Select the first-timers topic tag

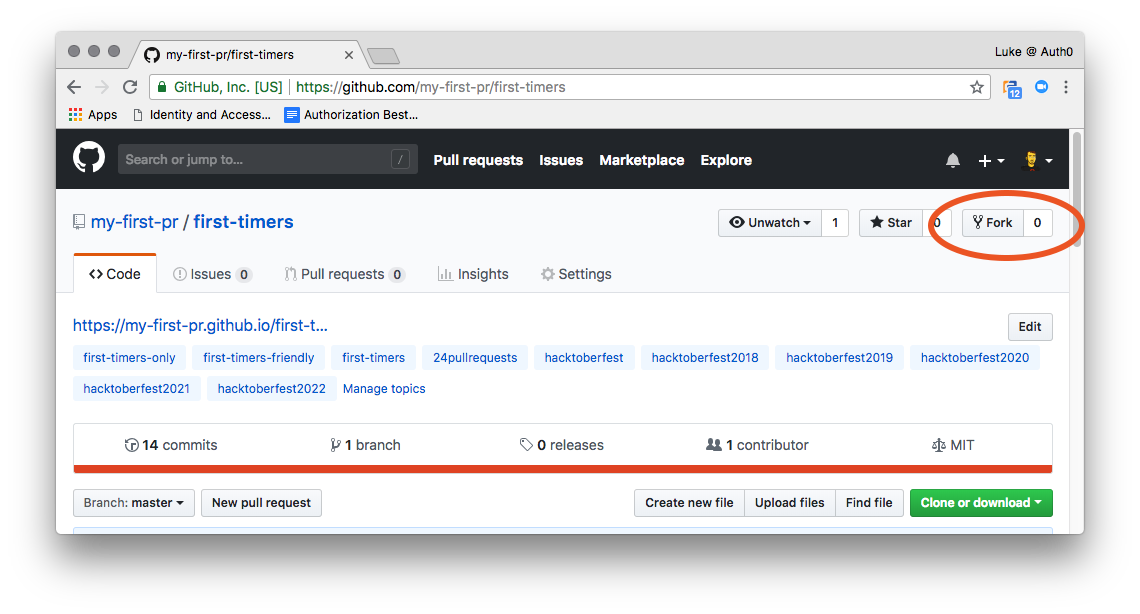(x=374, y=358)
